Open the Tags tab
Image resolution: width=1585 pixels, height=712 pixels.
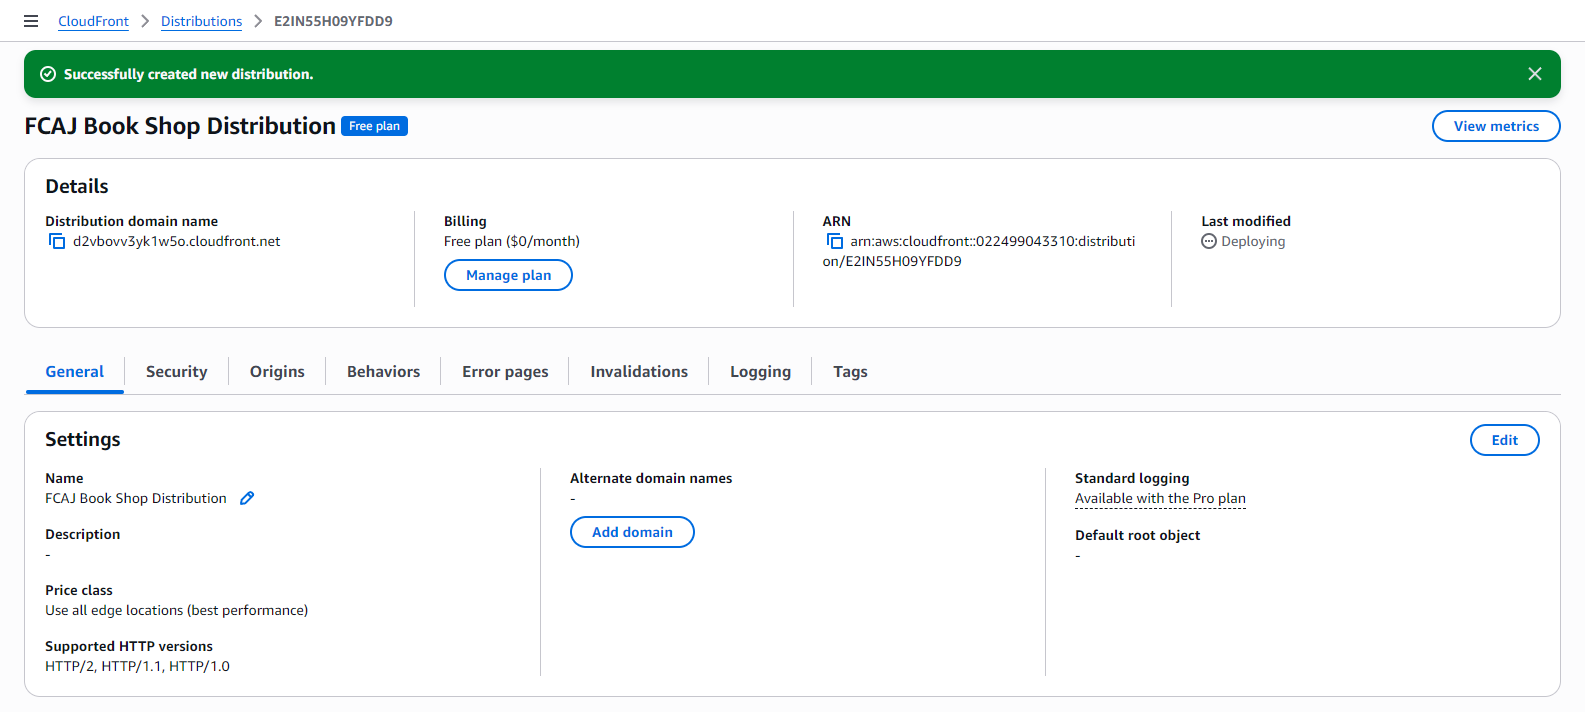click(850, 372)
